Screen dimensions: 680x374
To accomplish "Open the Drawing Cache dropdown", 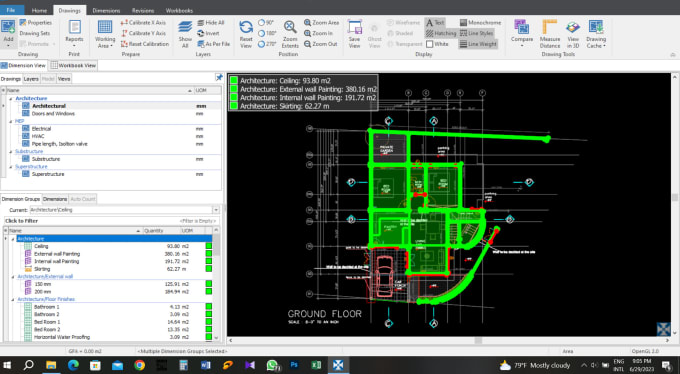I will coord(596,33).
